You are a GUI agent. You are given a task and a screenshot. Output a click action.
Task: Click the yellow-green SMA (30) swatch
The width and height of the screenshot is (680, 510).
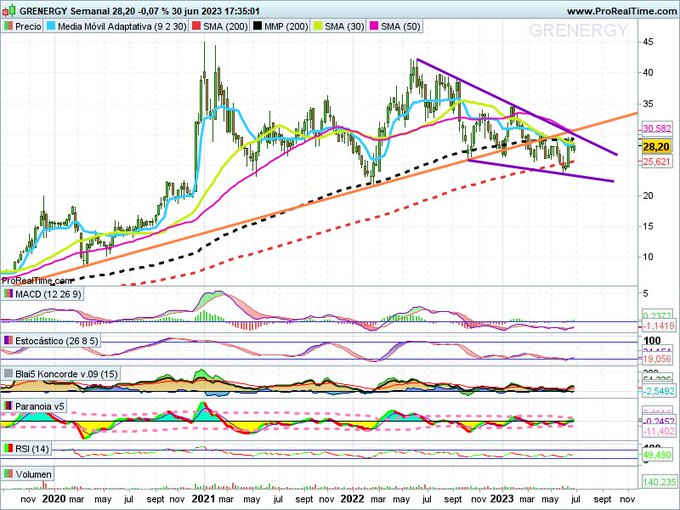(x=317, y=26)
